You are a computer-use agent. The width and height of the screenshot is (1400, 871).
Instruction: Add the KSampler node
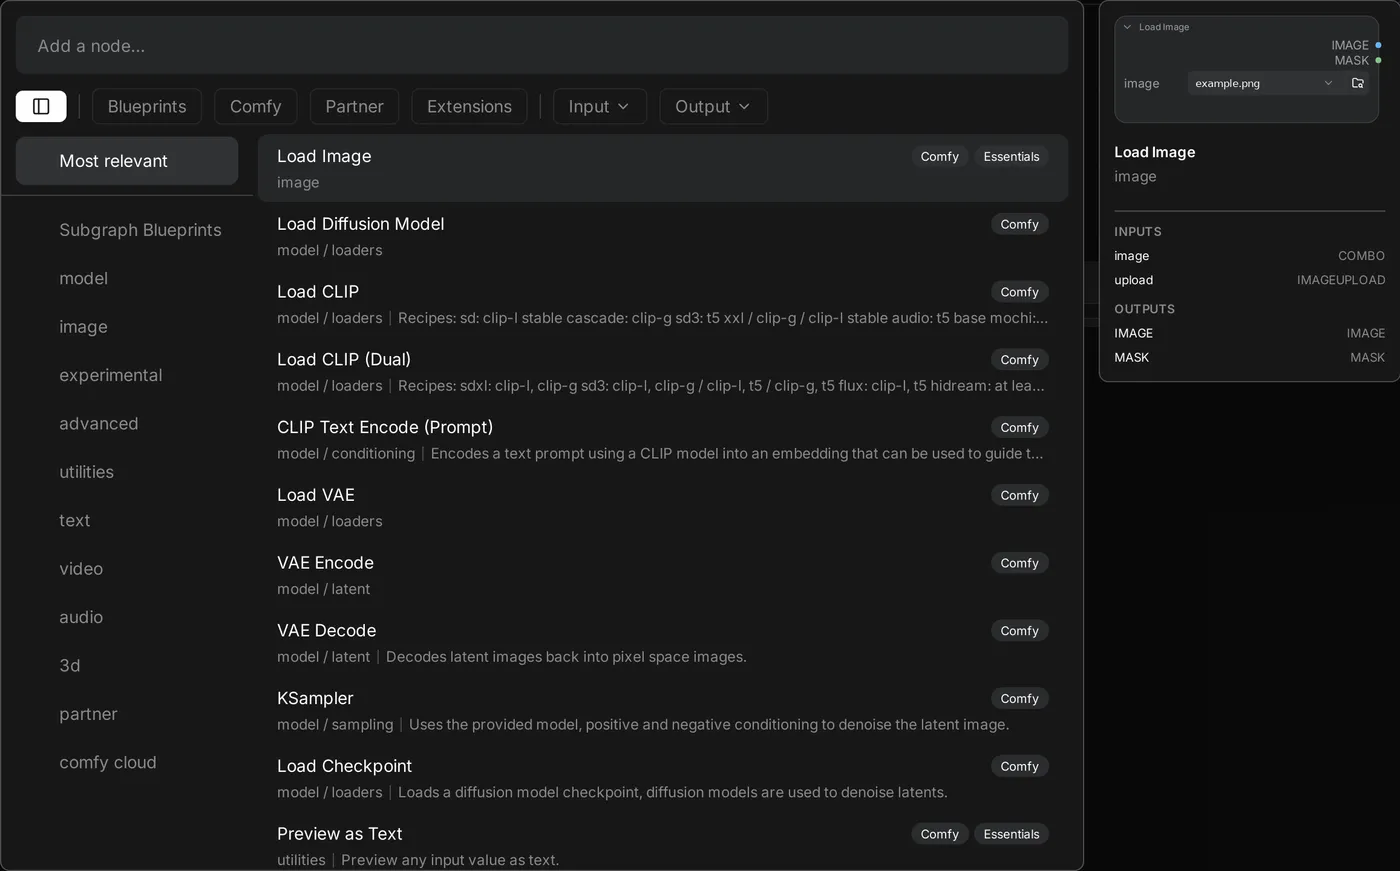[x=663, y=711]
